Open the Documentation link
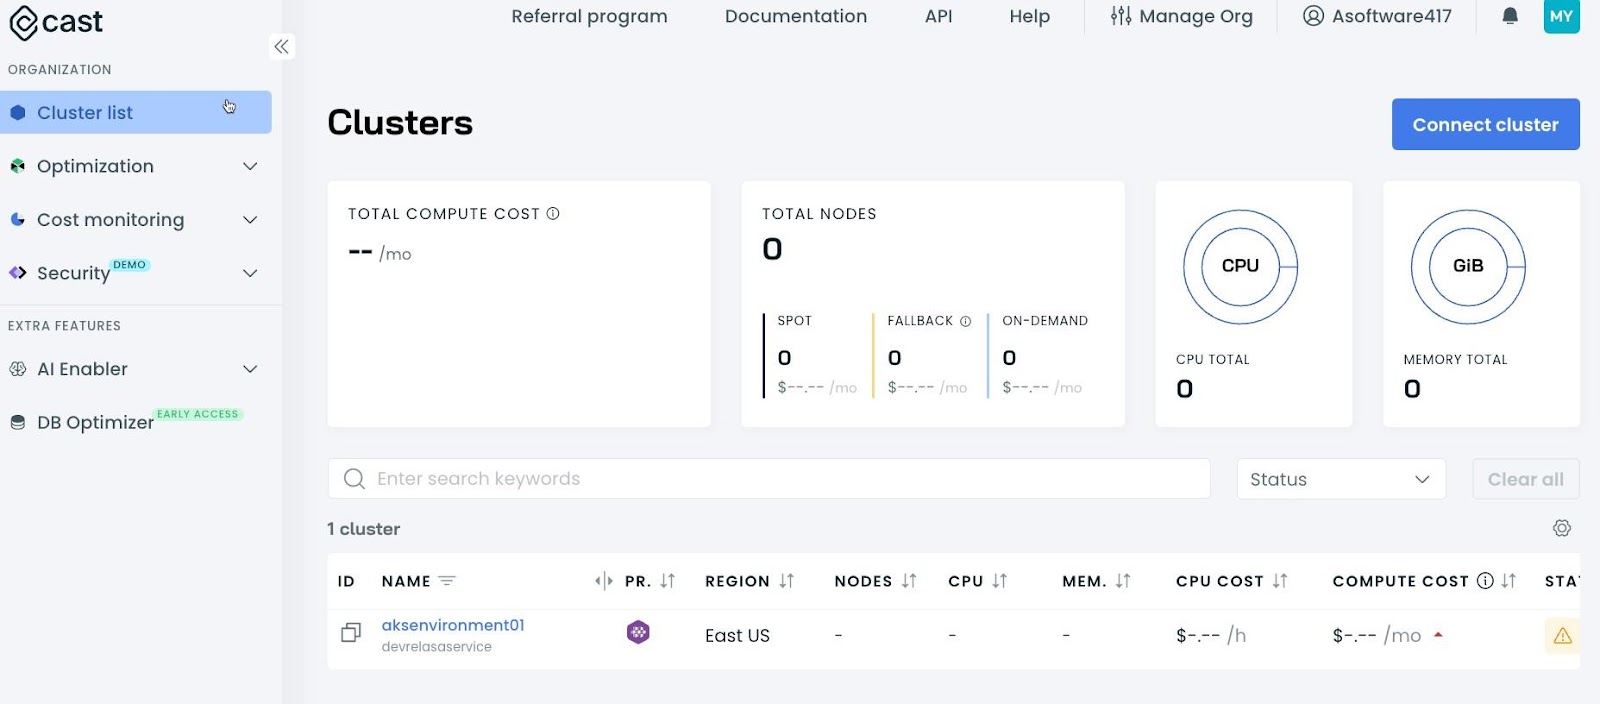 pyautogui.click(x=796, y=16)
